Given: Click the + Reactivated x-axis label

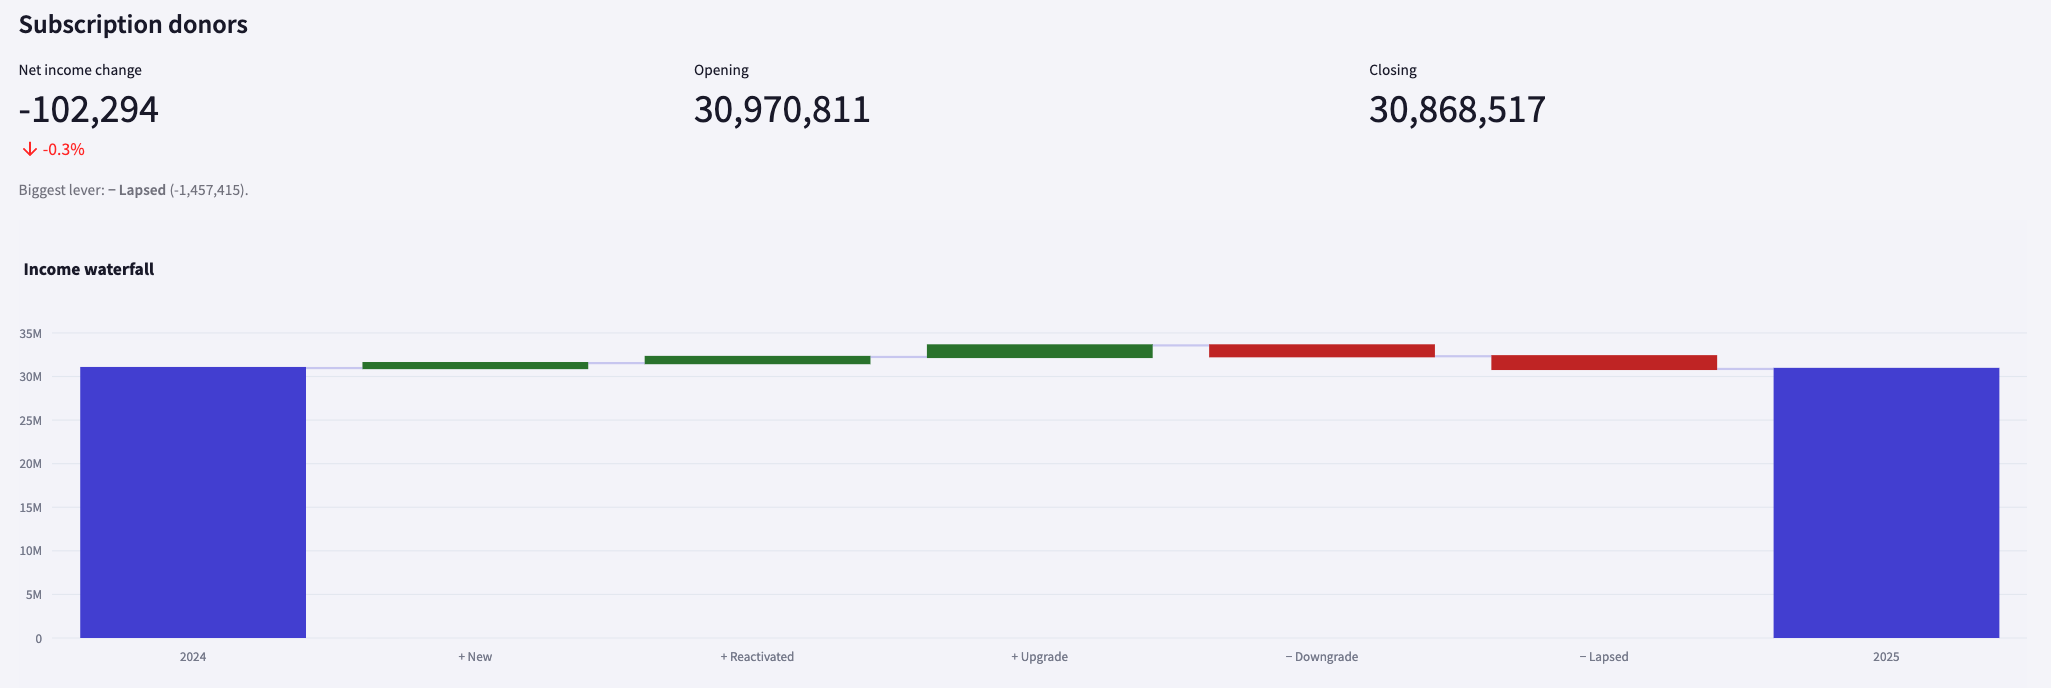Looking at the screenshot, I should click(x=757, y=657).
